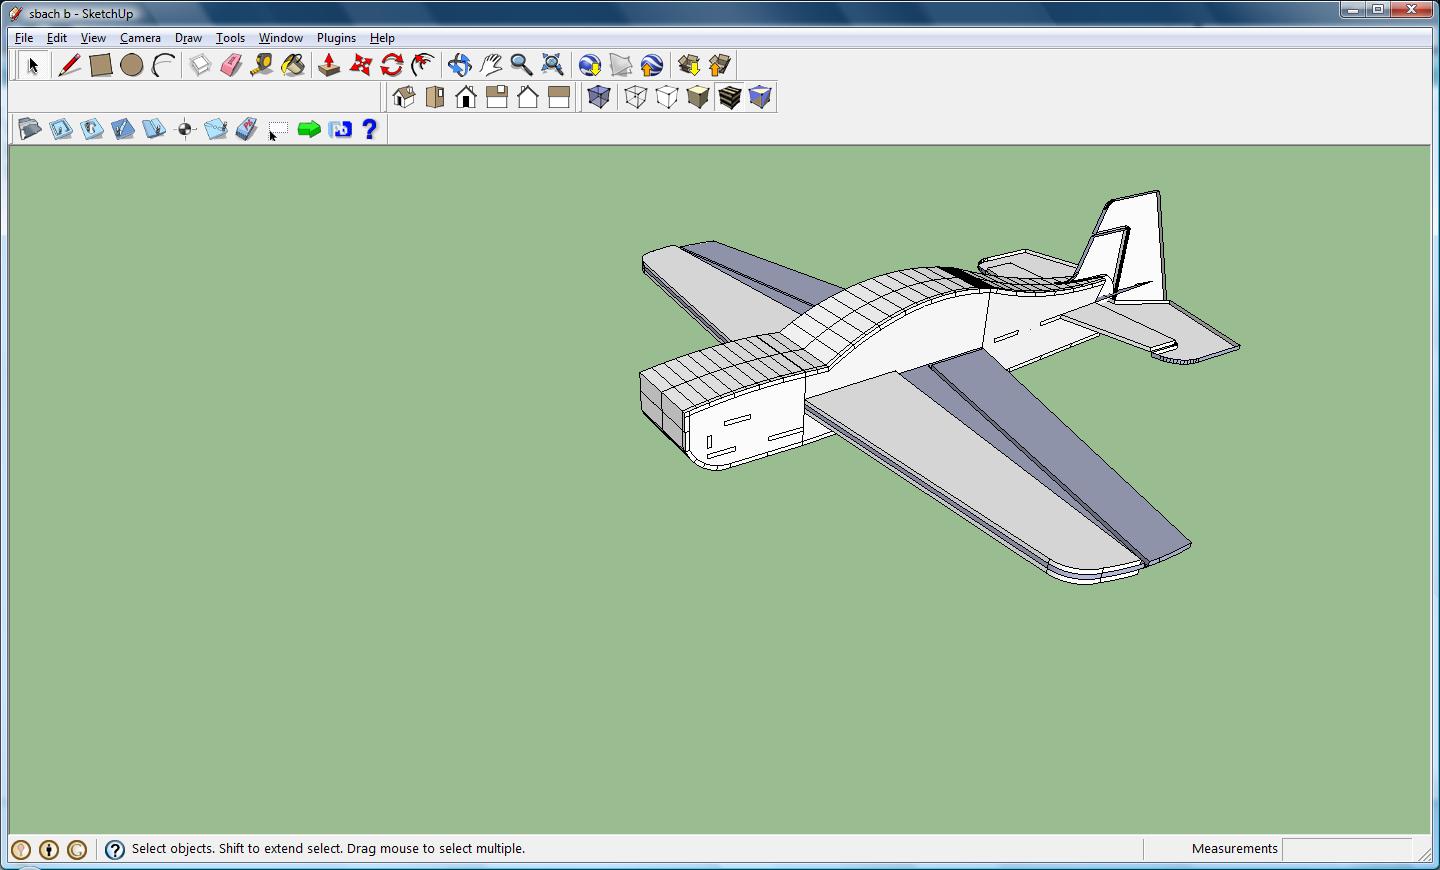The height and width of the screenshot is (870, 1440).
Task: Open the Plugins menu
Action: pos(336,38)
